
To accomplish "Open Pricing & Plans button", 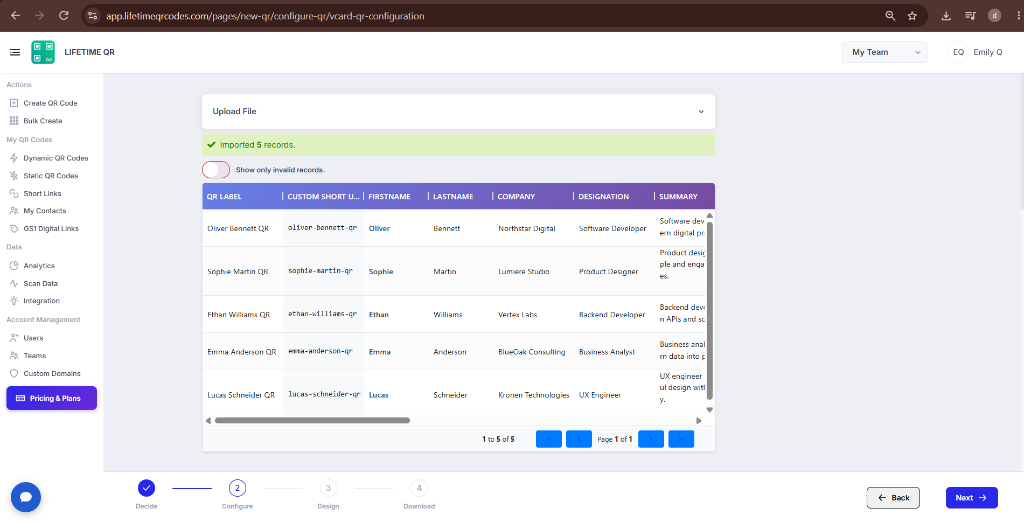I will (x=52, y=399).
